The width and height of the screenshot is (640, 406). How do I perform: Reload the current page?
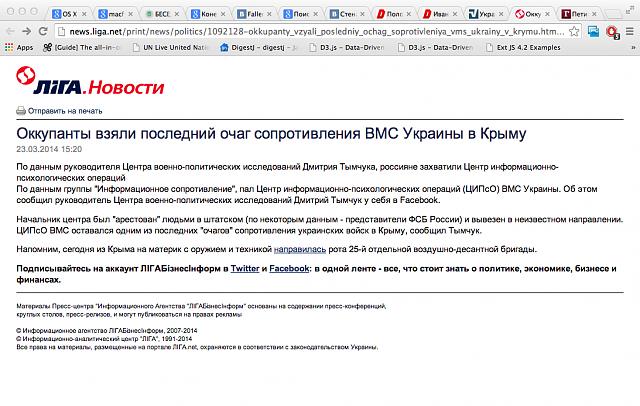click(x=43, y=31)
